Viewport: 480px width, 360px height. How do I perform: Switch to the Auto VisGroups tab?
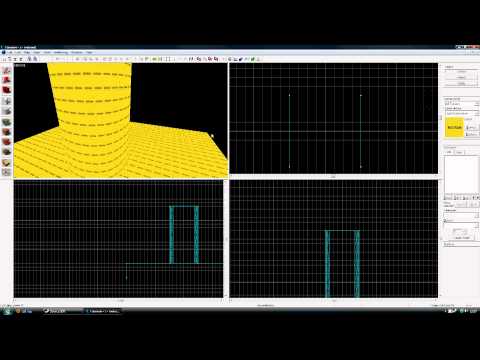point(460,152)
